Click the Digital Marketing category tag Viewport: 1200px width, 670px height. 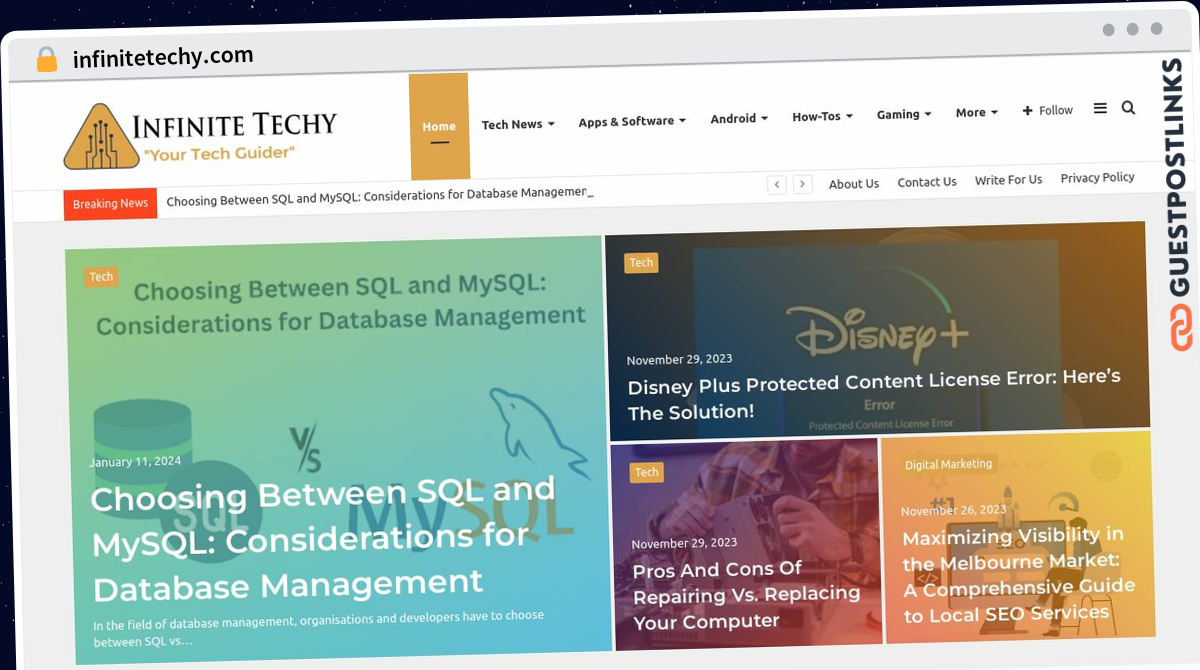pyautogui.click(x=948, y=464)
